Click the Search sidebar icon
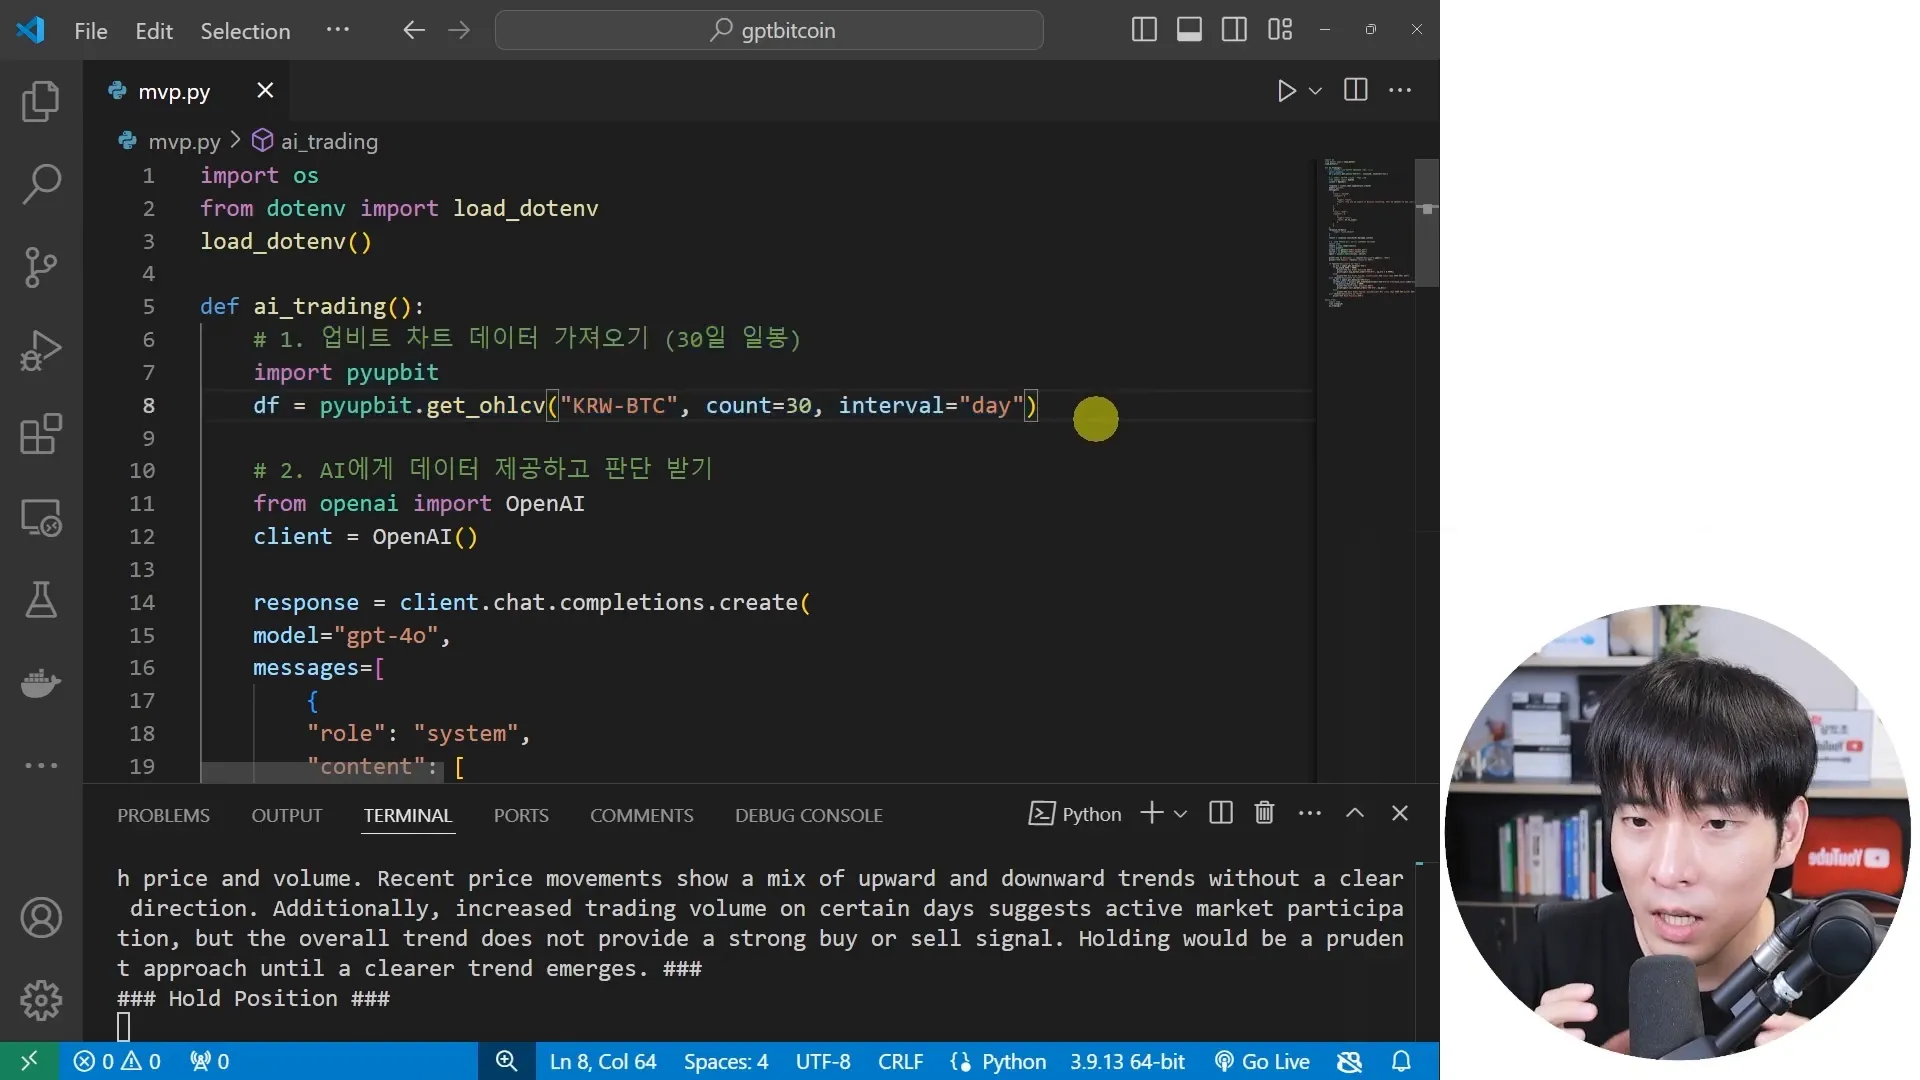The height and width of the screenshot is (1080, 1920). coord(41,183)
